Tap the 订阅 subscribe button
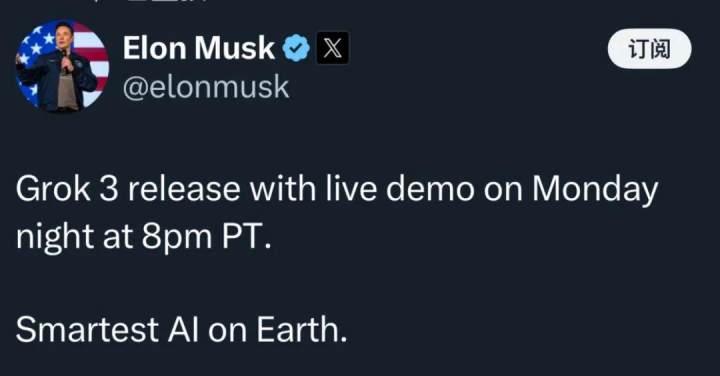 [x=649, y=49]
